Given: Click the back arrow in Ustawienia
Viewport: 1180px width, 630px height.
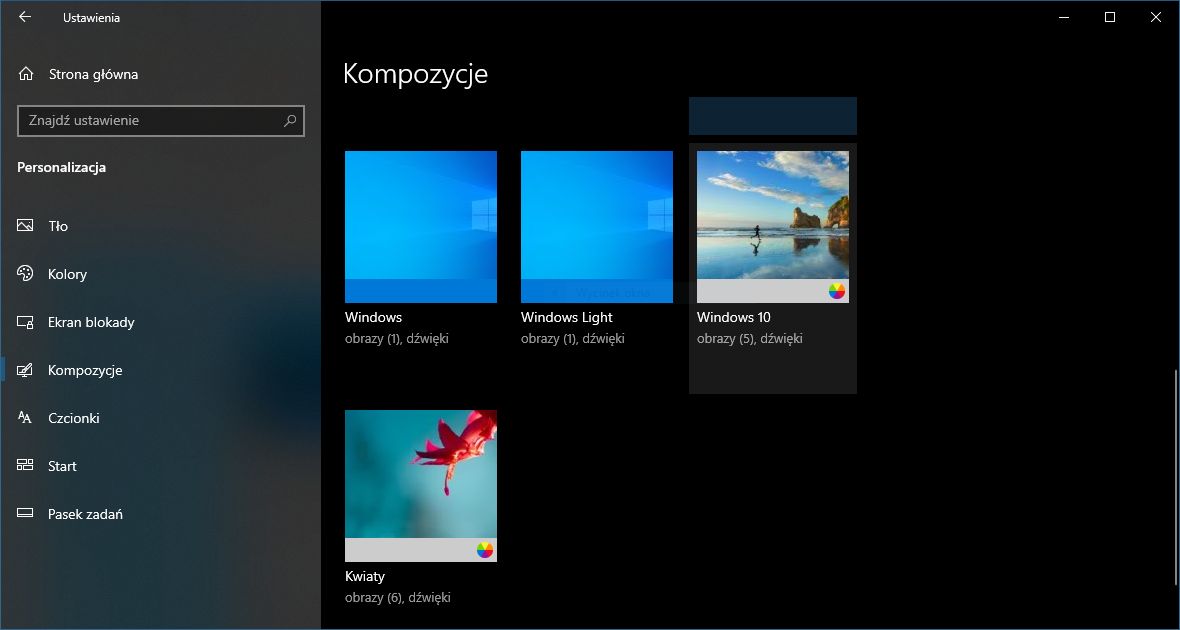Looking at the screenshot, I should (25, 17).
